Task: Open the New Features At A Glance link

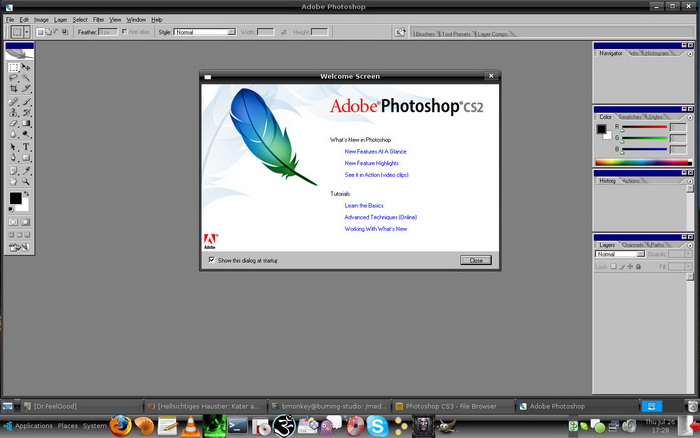Action: point(375,151)
